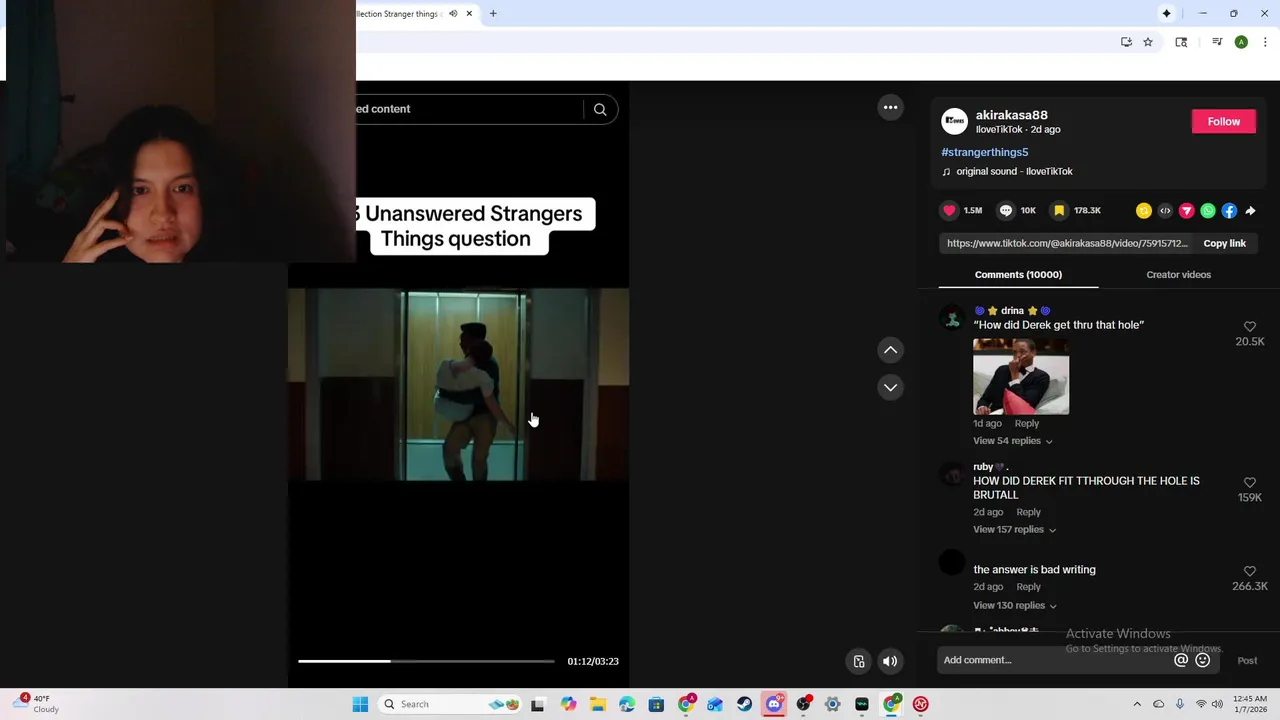Mute the video with speaker icon
This screenshot has height=720, width=1280.
click(890, 661)
